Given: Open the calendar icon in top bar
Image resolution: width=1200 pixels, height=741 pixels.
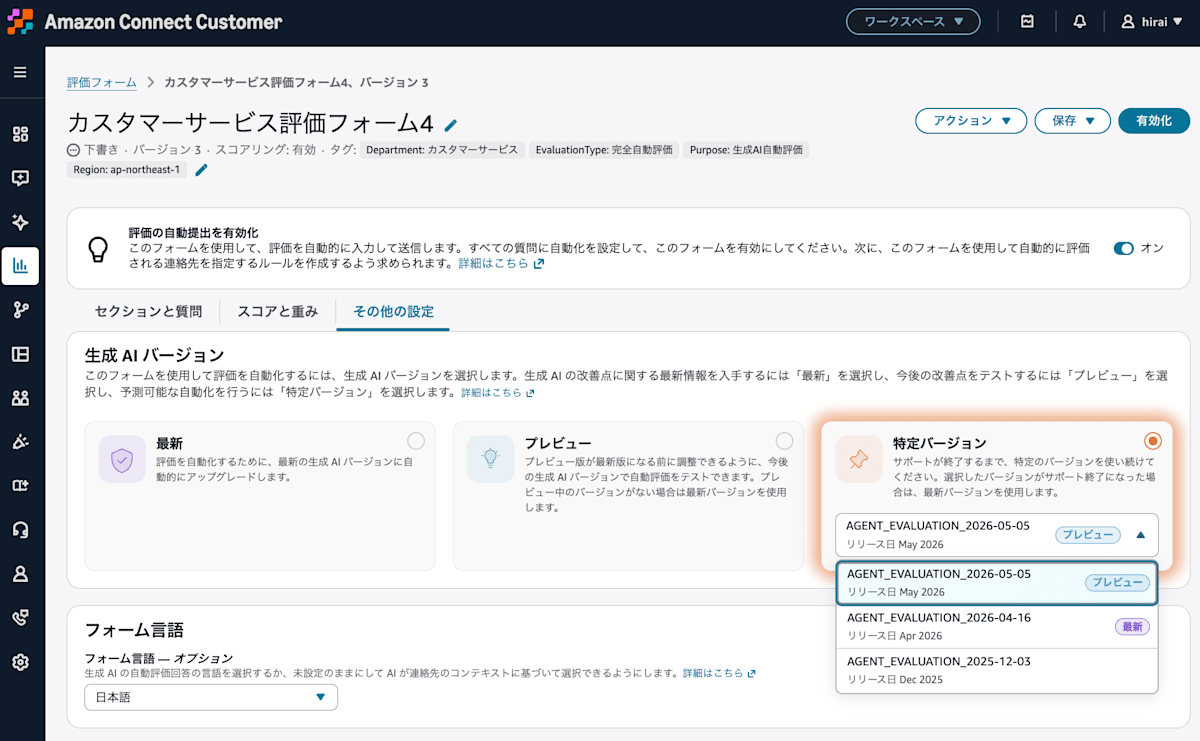Looking at the screenshot, I should pyautogui.click(x=1027, y=21).
